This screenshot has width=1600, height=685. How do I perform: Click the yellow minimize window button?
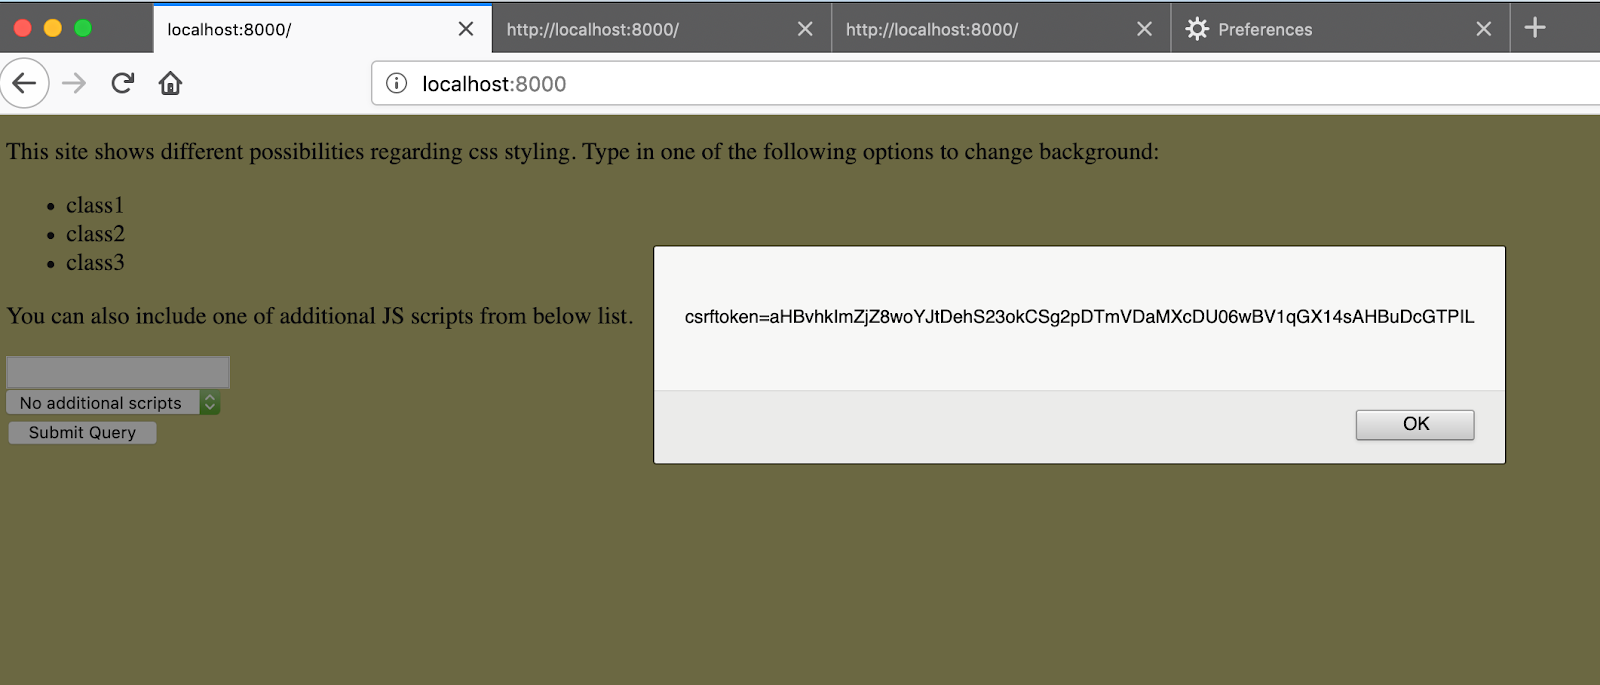click(53, 28)
